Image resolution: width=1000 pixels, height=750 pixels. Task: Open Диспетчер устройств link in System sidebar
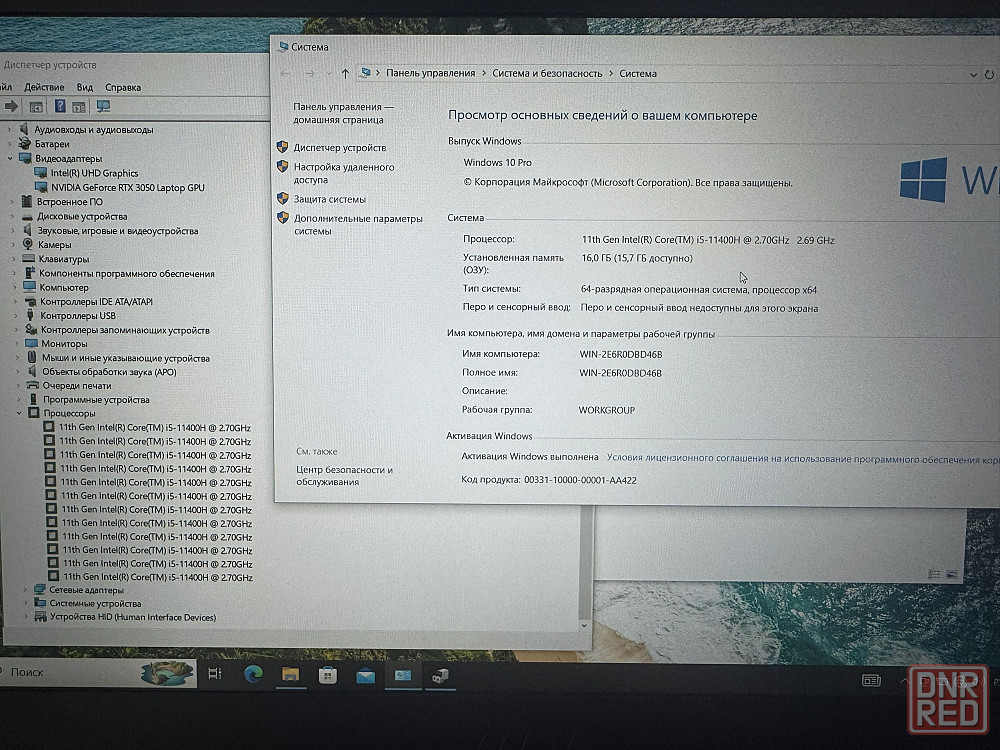[x=340, y=148]
